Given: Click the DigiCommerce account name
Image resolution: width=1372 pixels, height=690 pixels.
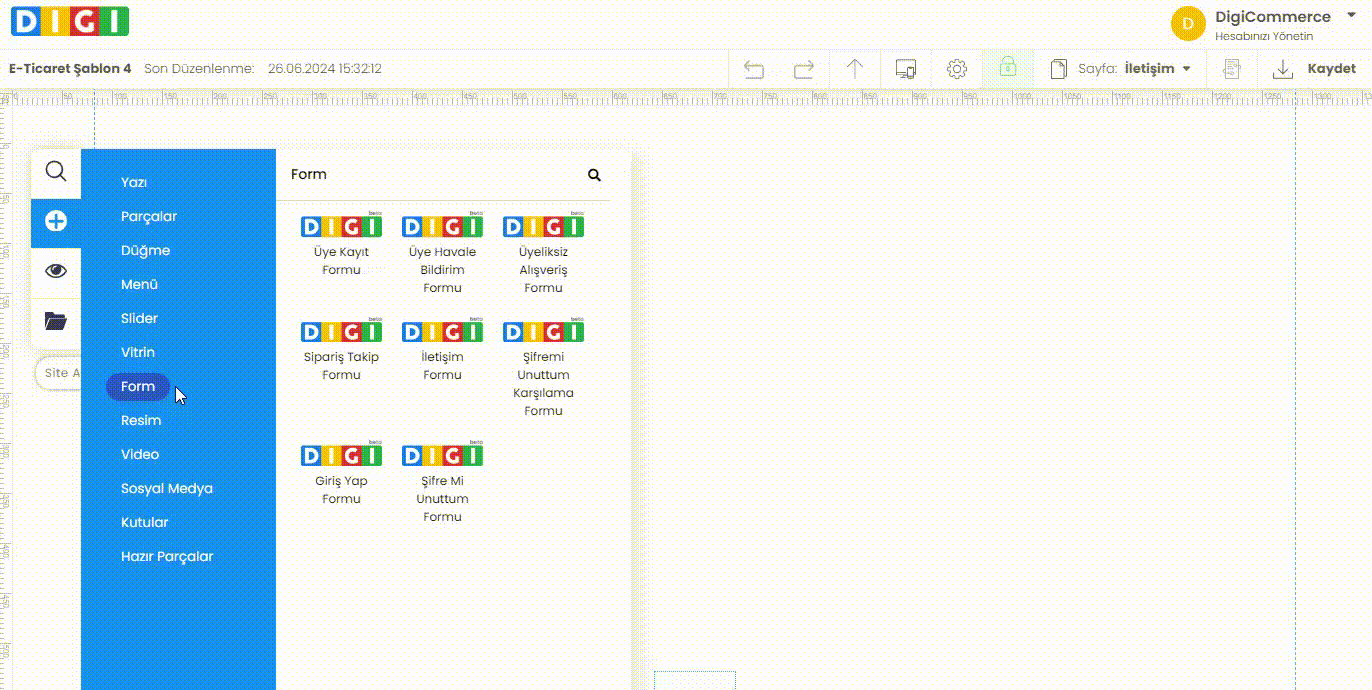Looking at the screenshot, I should click(1273, 16).
